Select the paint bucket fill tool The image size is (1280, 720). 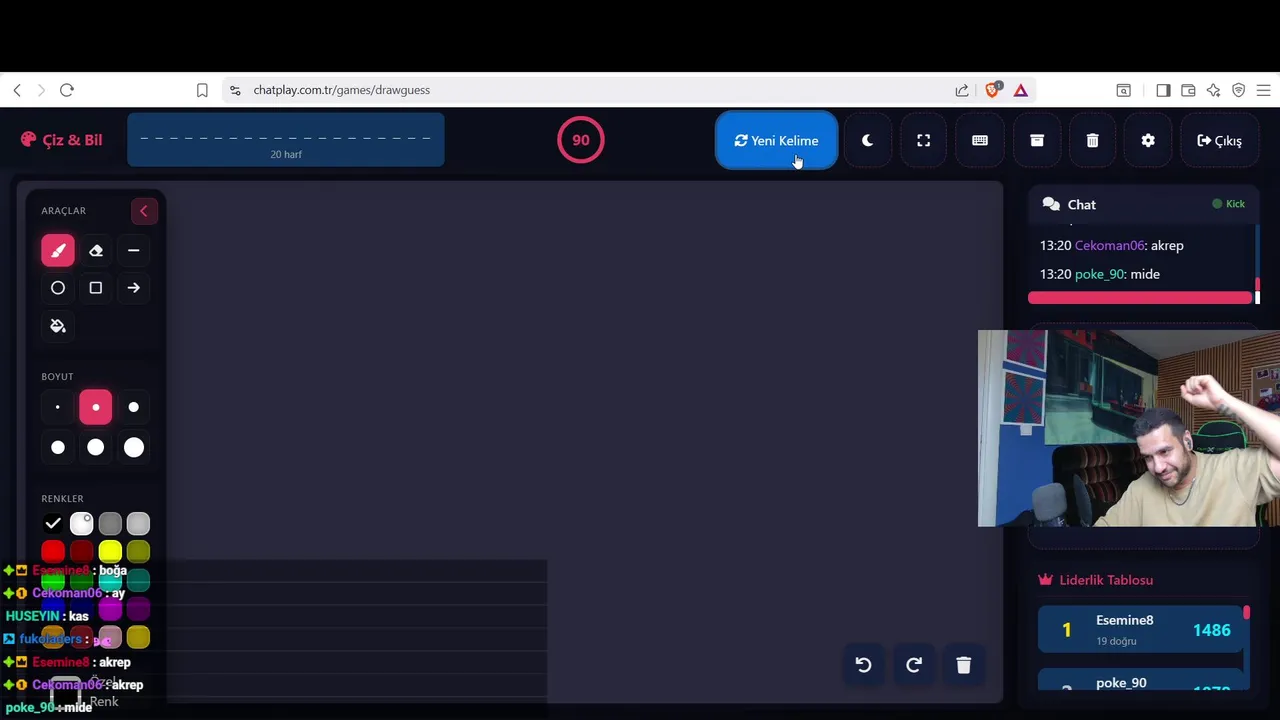[58, 326]
